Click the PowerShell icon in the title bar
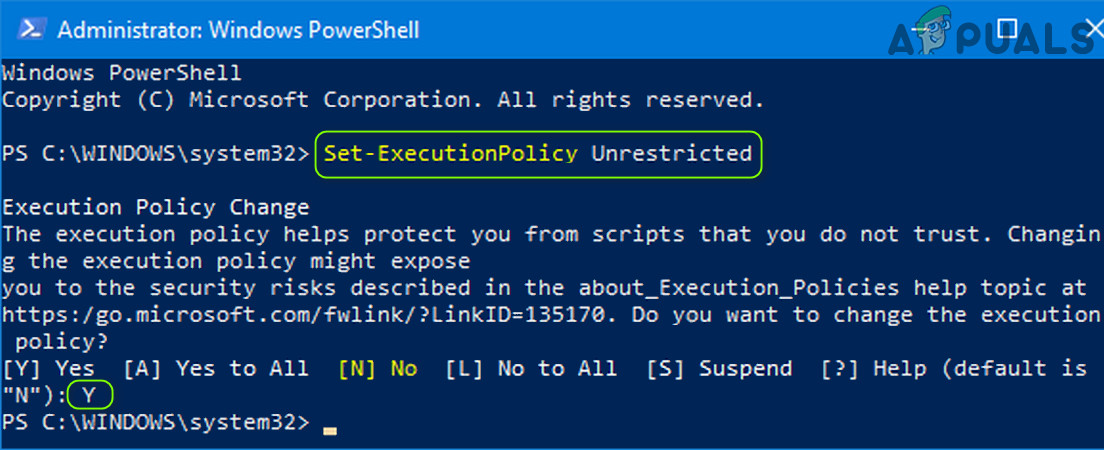This screenshot has width=1104, height=450. pos(28,29)
